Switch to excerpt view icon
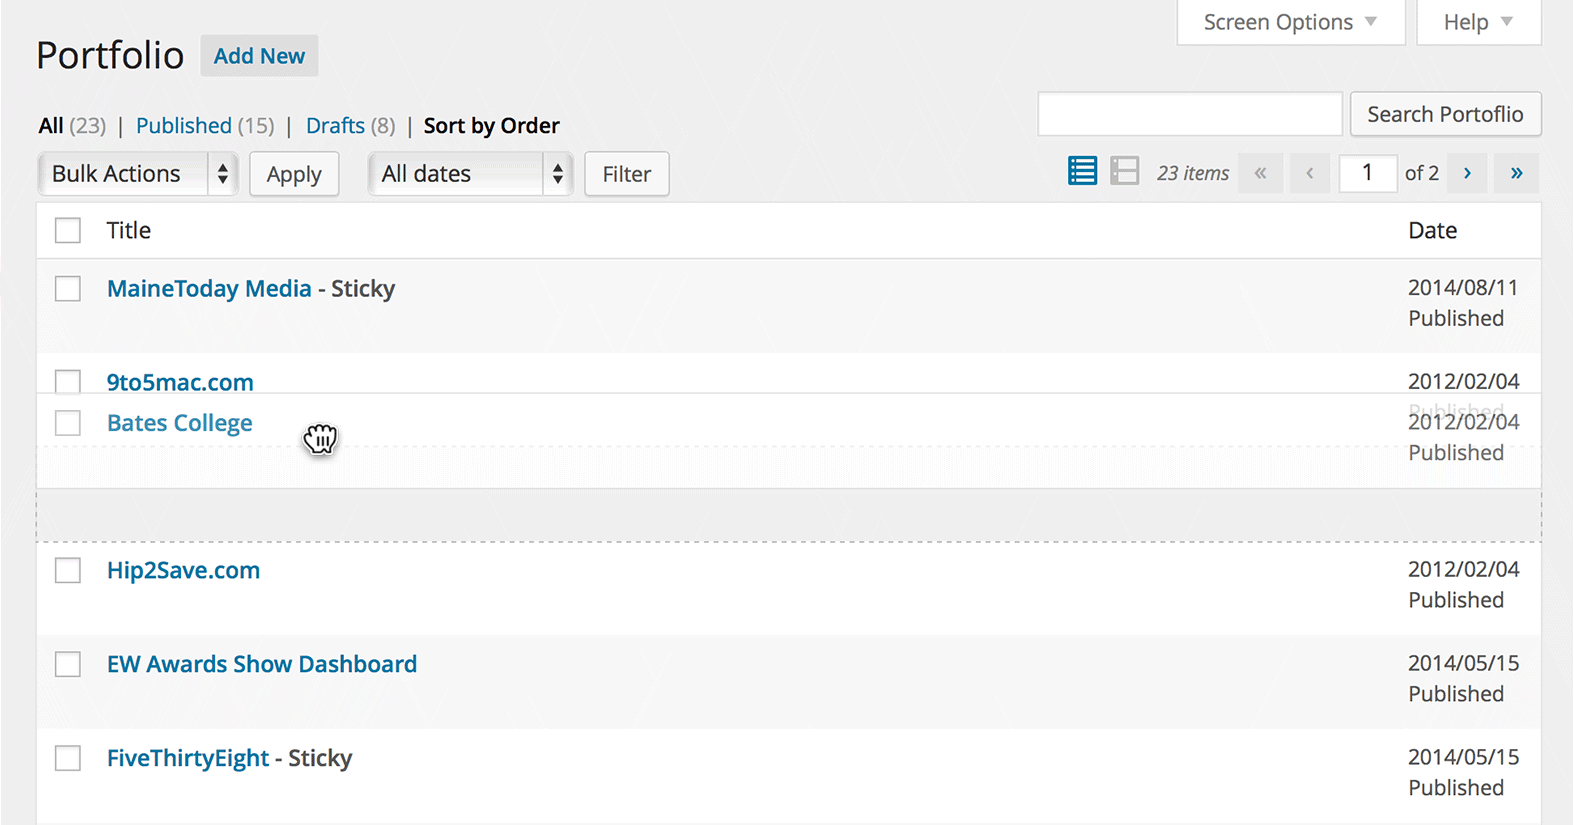The height and width of the screenshot is (825, 1574). pyautogui.click(x=1125, y=172)
